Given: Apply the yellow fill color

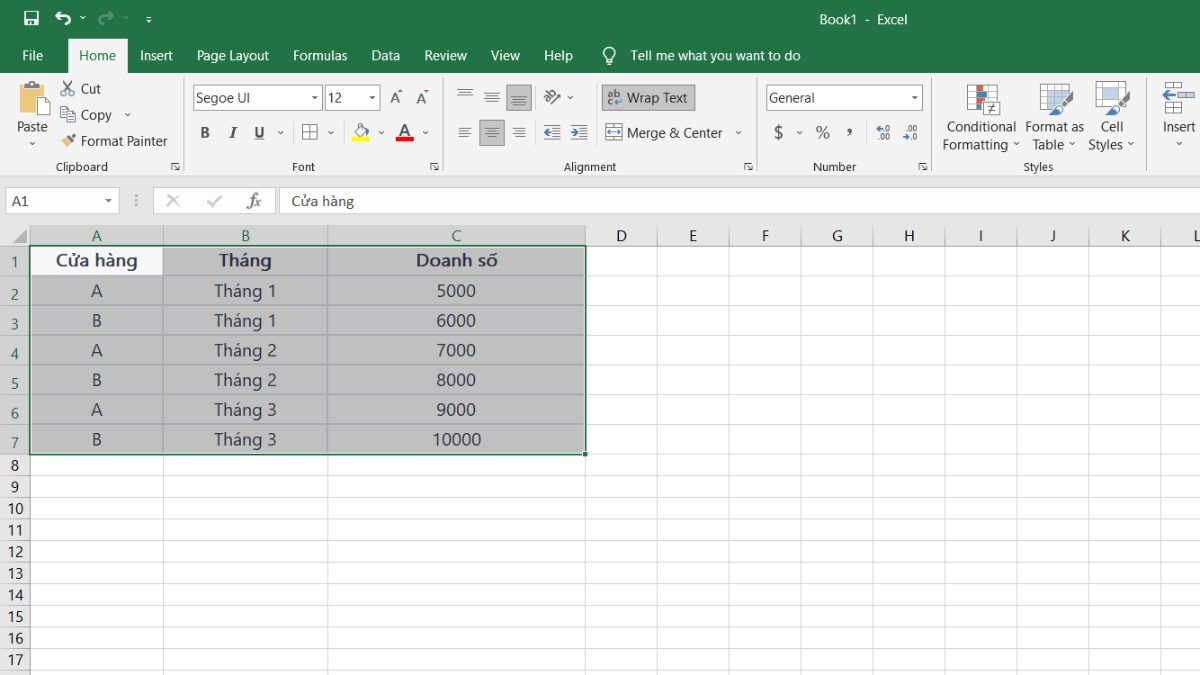Looking at the screenshot, I should [361, 133].
